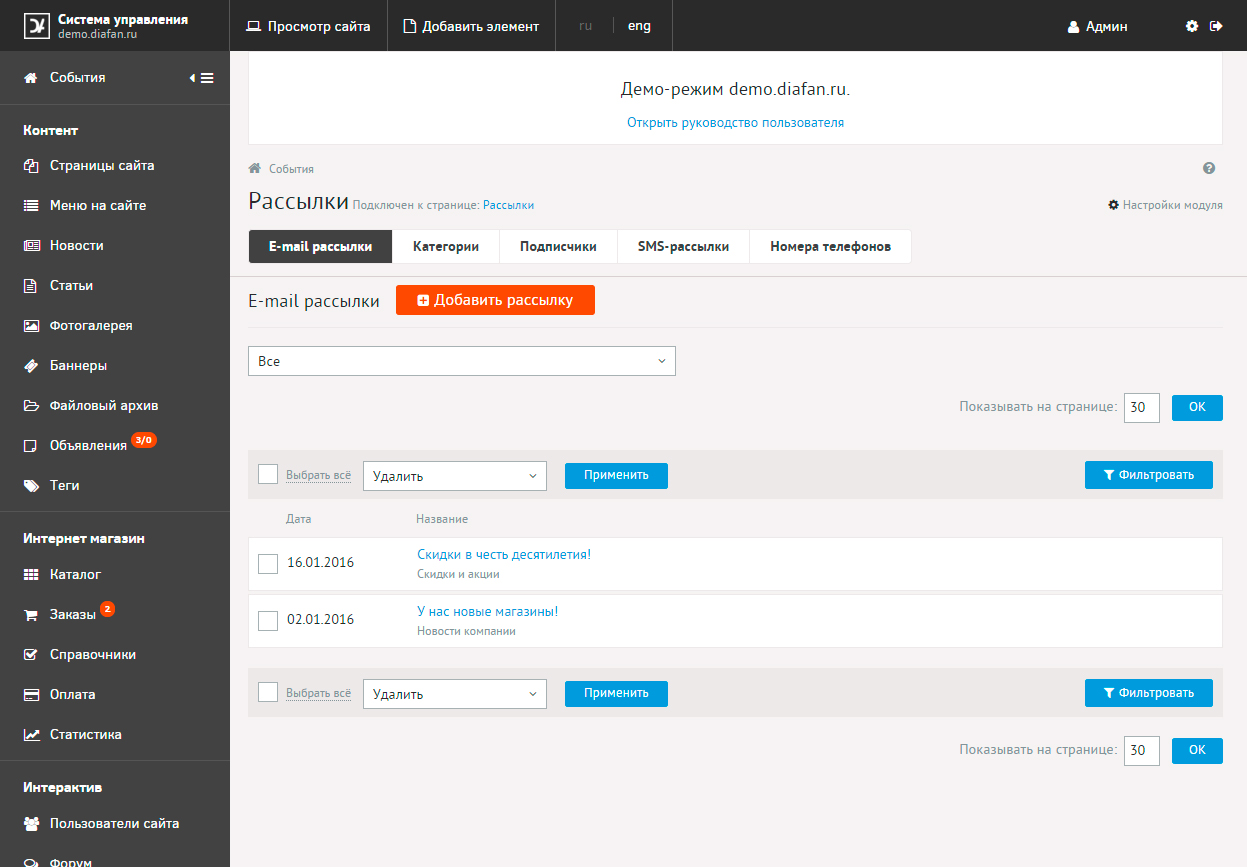The height and width of the screenshot is (867, 1247).
Task: Follow the Рассылки page link in heading
Action: pyautogui.click(x=508, y=205)
